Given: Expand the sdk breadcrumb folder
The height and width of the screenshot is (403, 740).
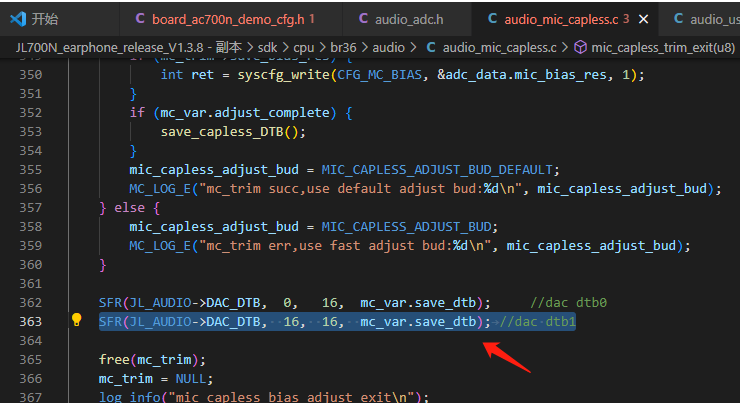Looking at the screenshot, I should [x=267, y=48].
